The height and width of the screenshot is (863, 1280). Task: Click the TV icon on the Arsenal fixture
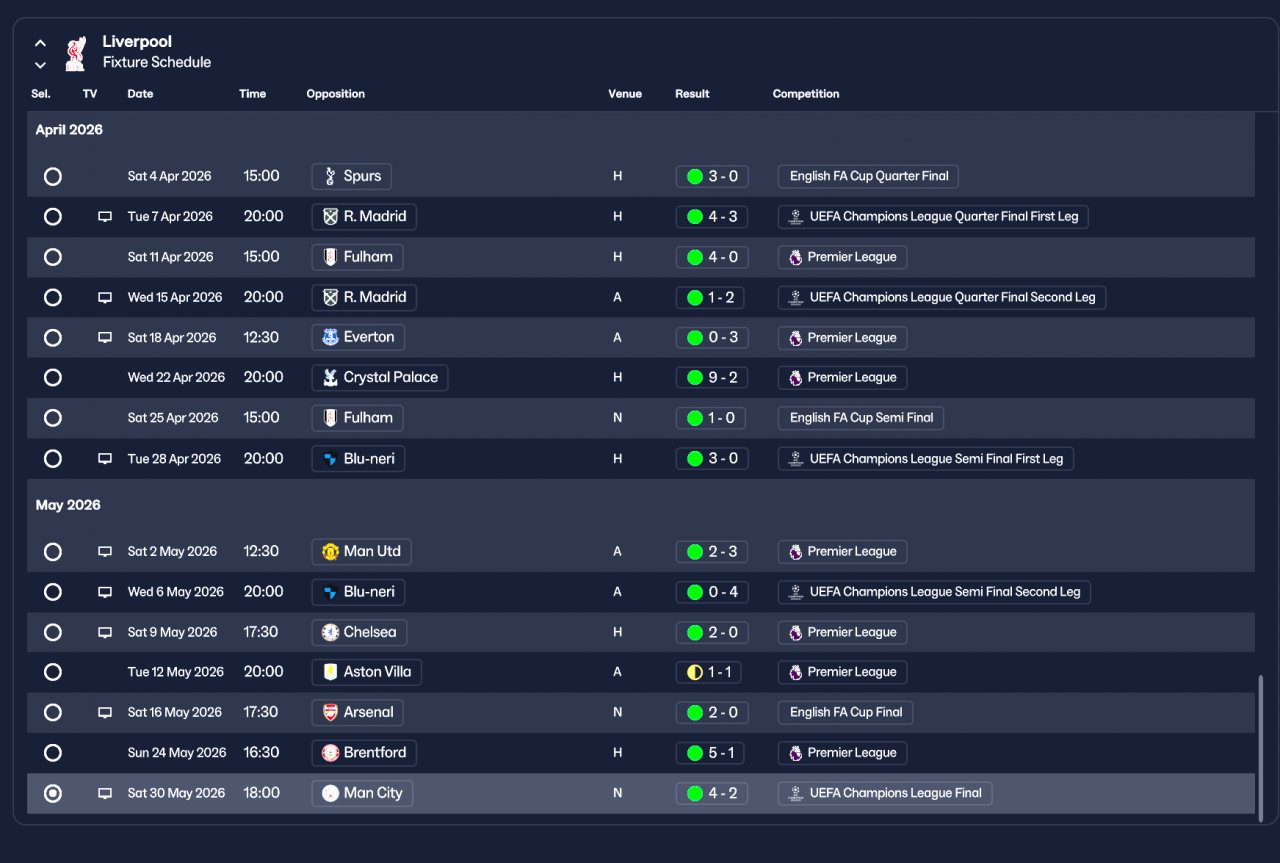click(105, 713)
